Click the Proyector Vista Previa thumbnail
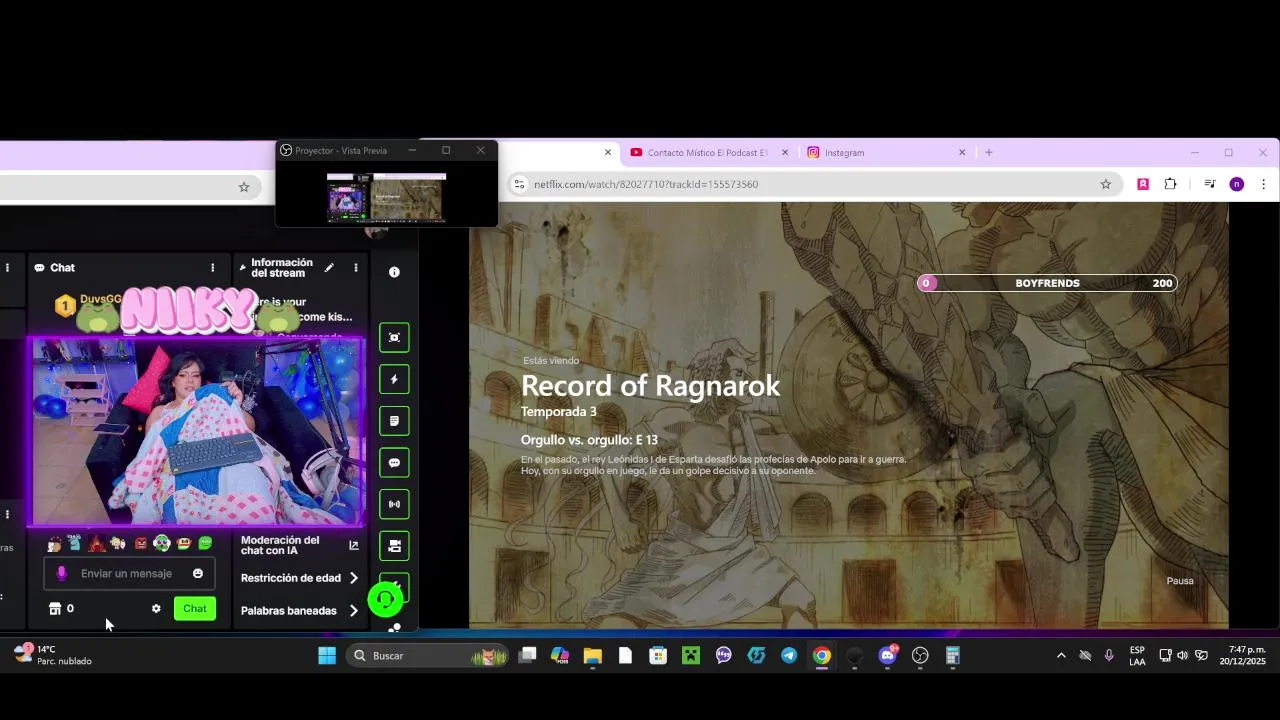This screenshot has width=1280, height=720. tap(386, 196)
